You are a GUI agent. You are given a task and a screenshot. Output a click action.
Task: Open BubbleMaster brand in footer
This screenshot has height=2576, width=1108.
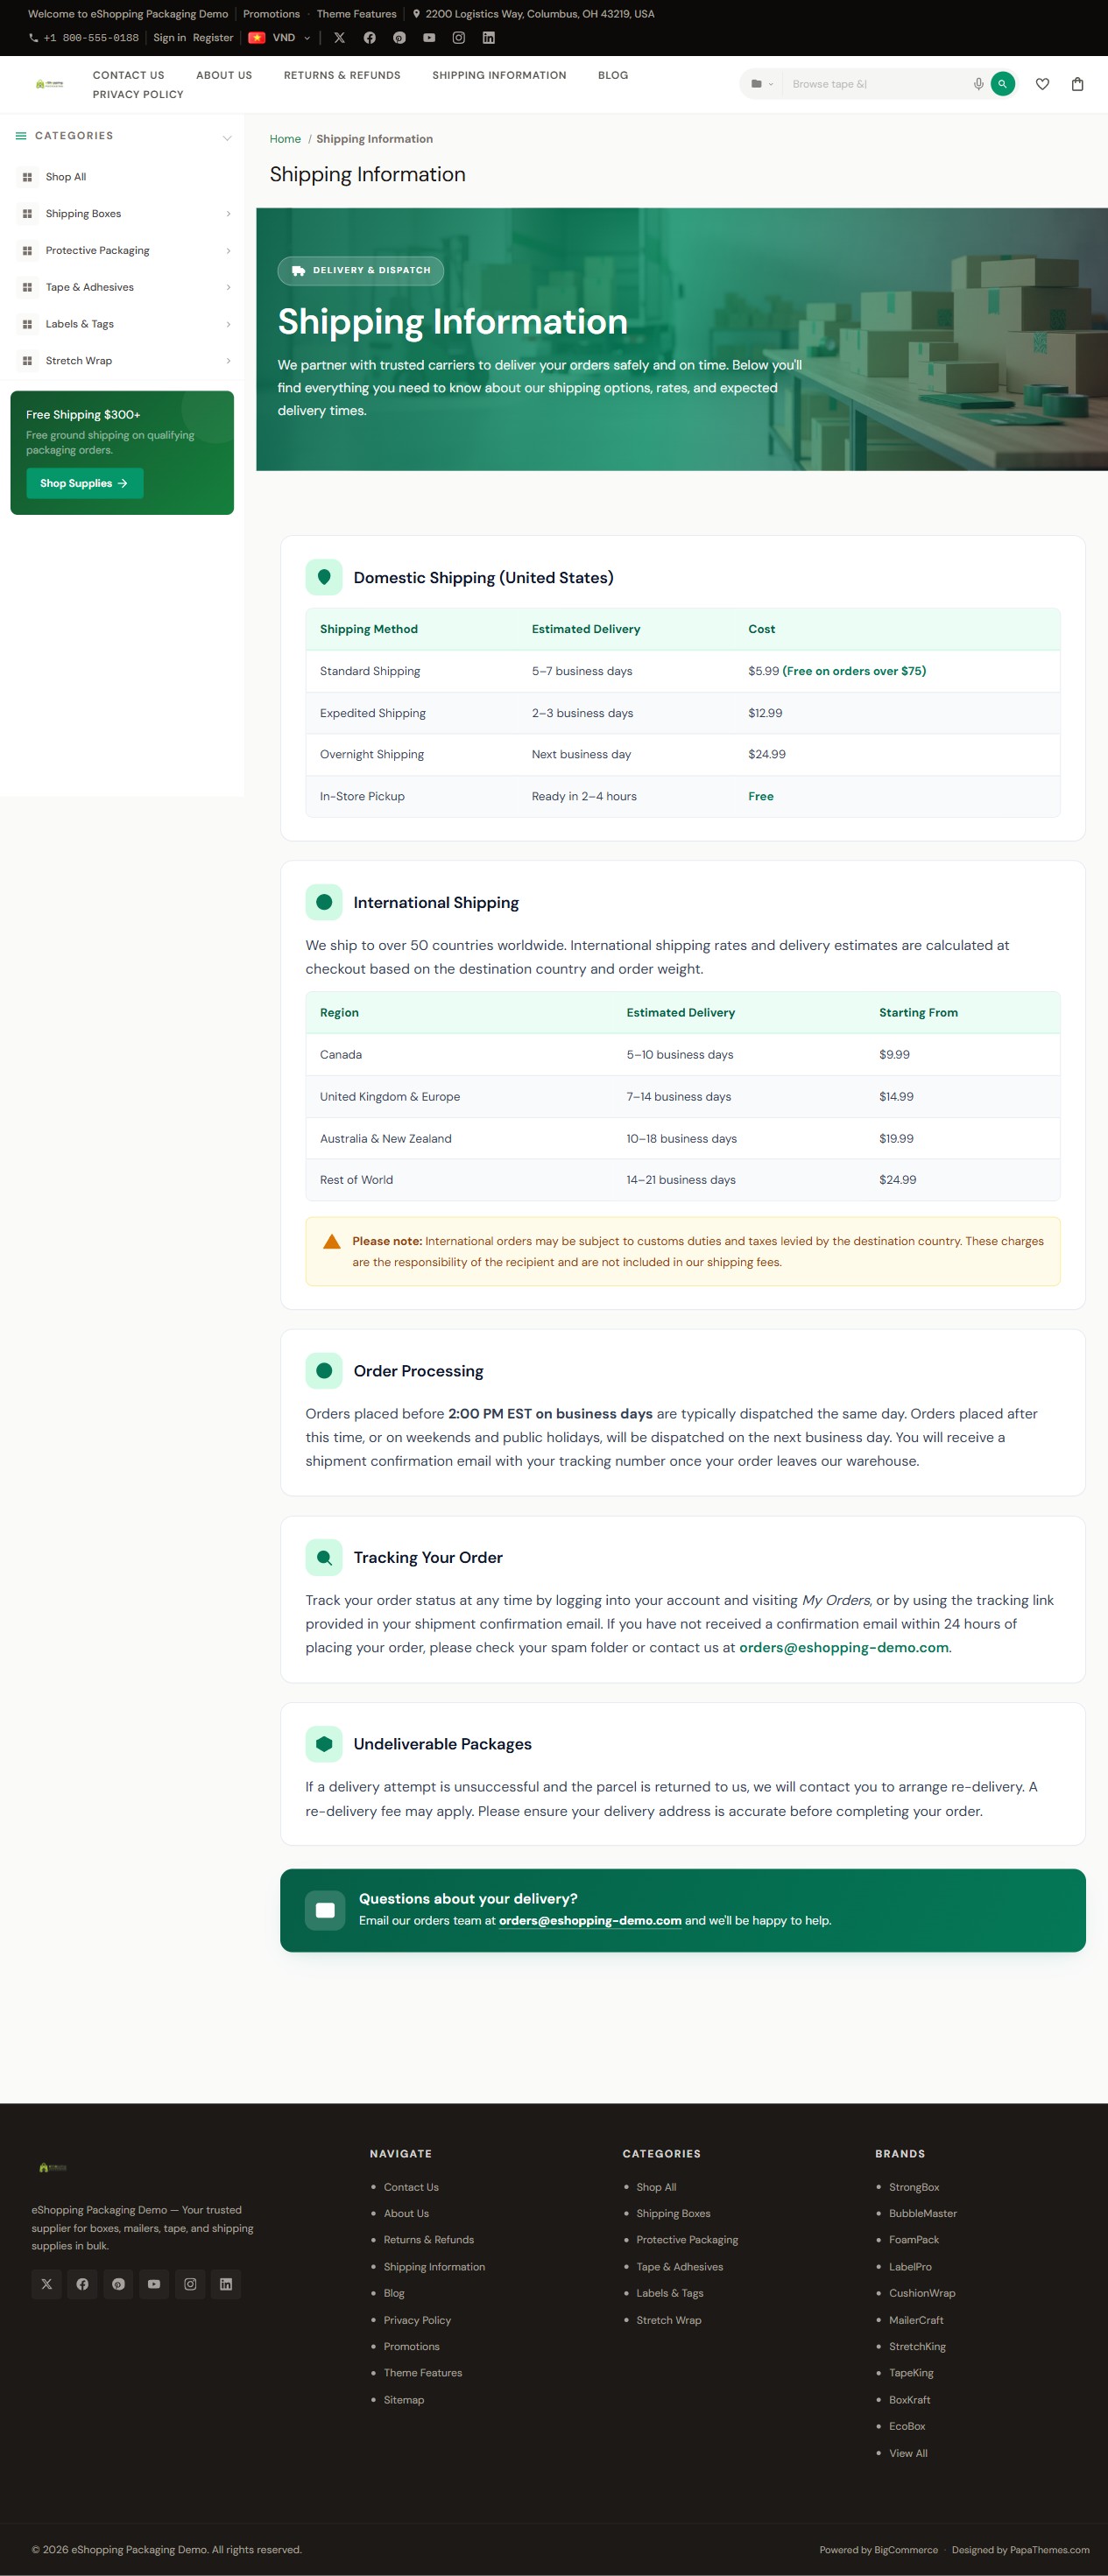tap(923, 2213)
